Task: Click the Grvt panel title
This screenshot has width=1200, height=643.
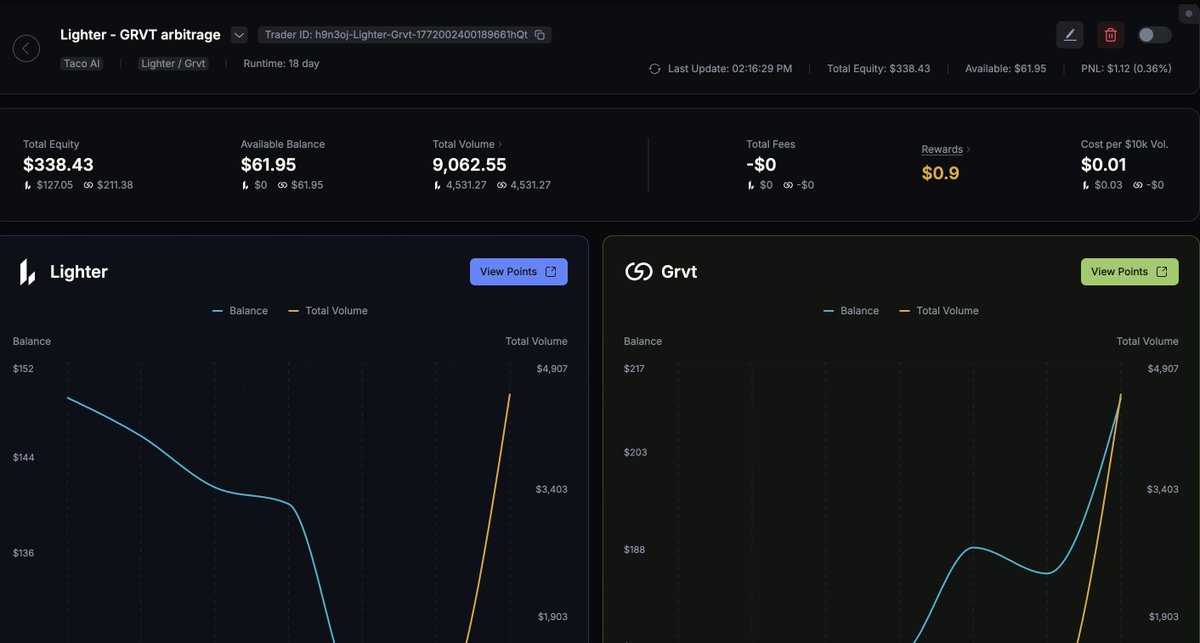Action: 679,272
